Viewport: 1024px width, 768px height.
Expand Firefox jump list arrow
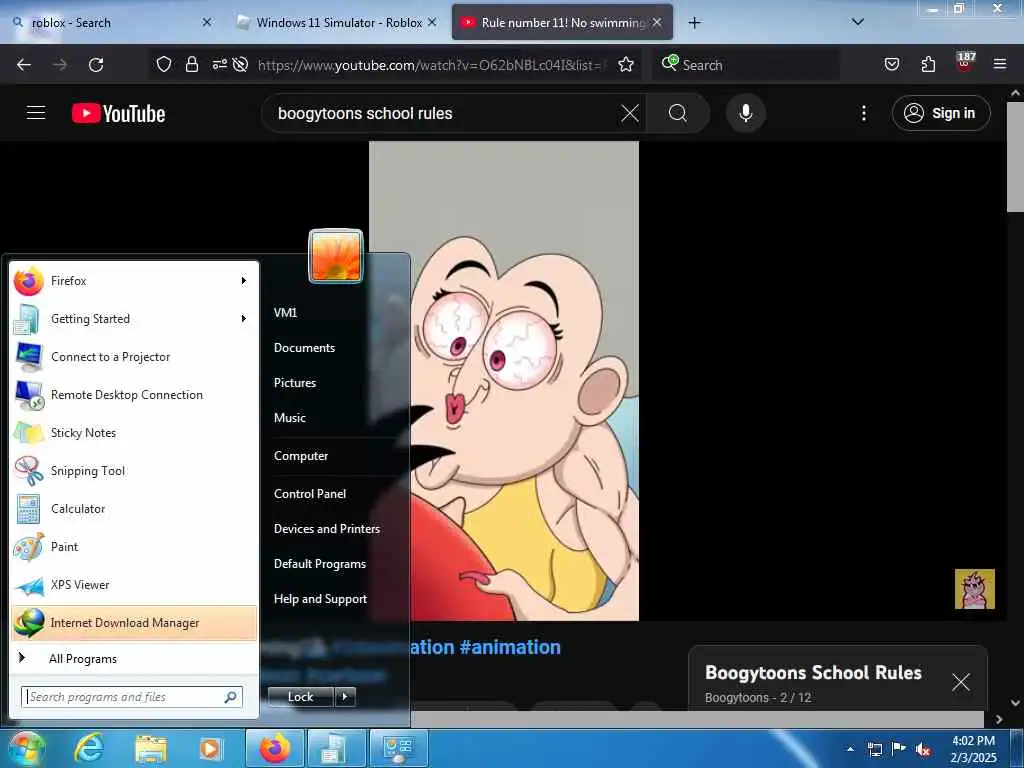pos(244,281)
